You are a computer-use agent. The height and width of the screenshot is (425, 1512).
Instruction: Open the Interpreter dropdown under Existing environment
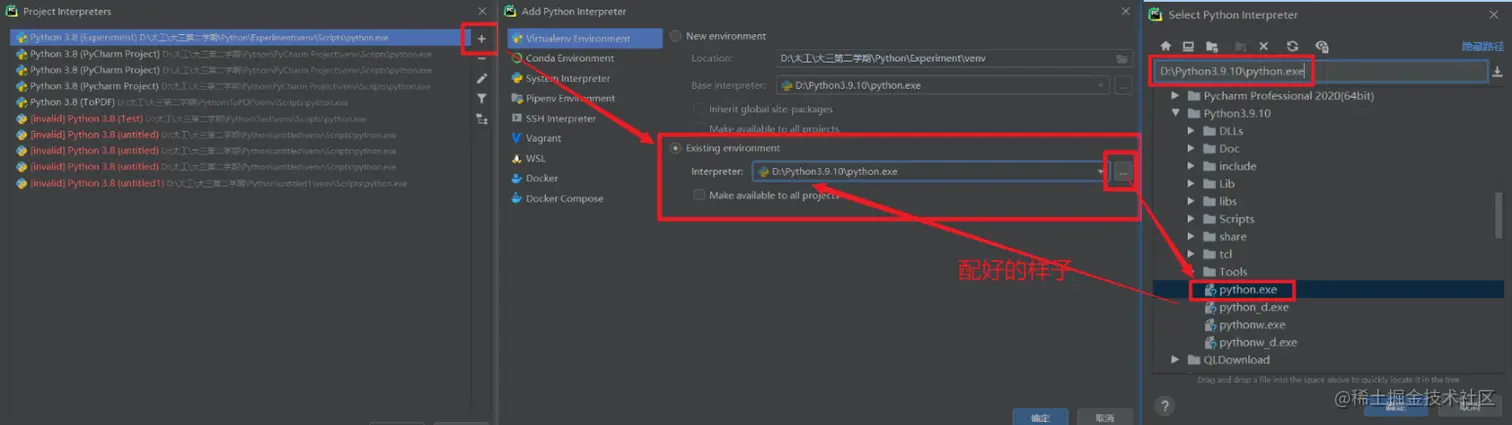click(1101, 172)
